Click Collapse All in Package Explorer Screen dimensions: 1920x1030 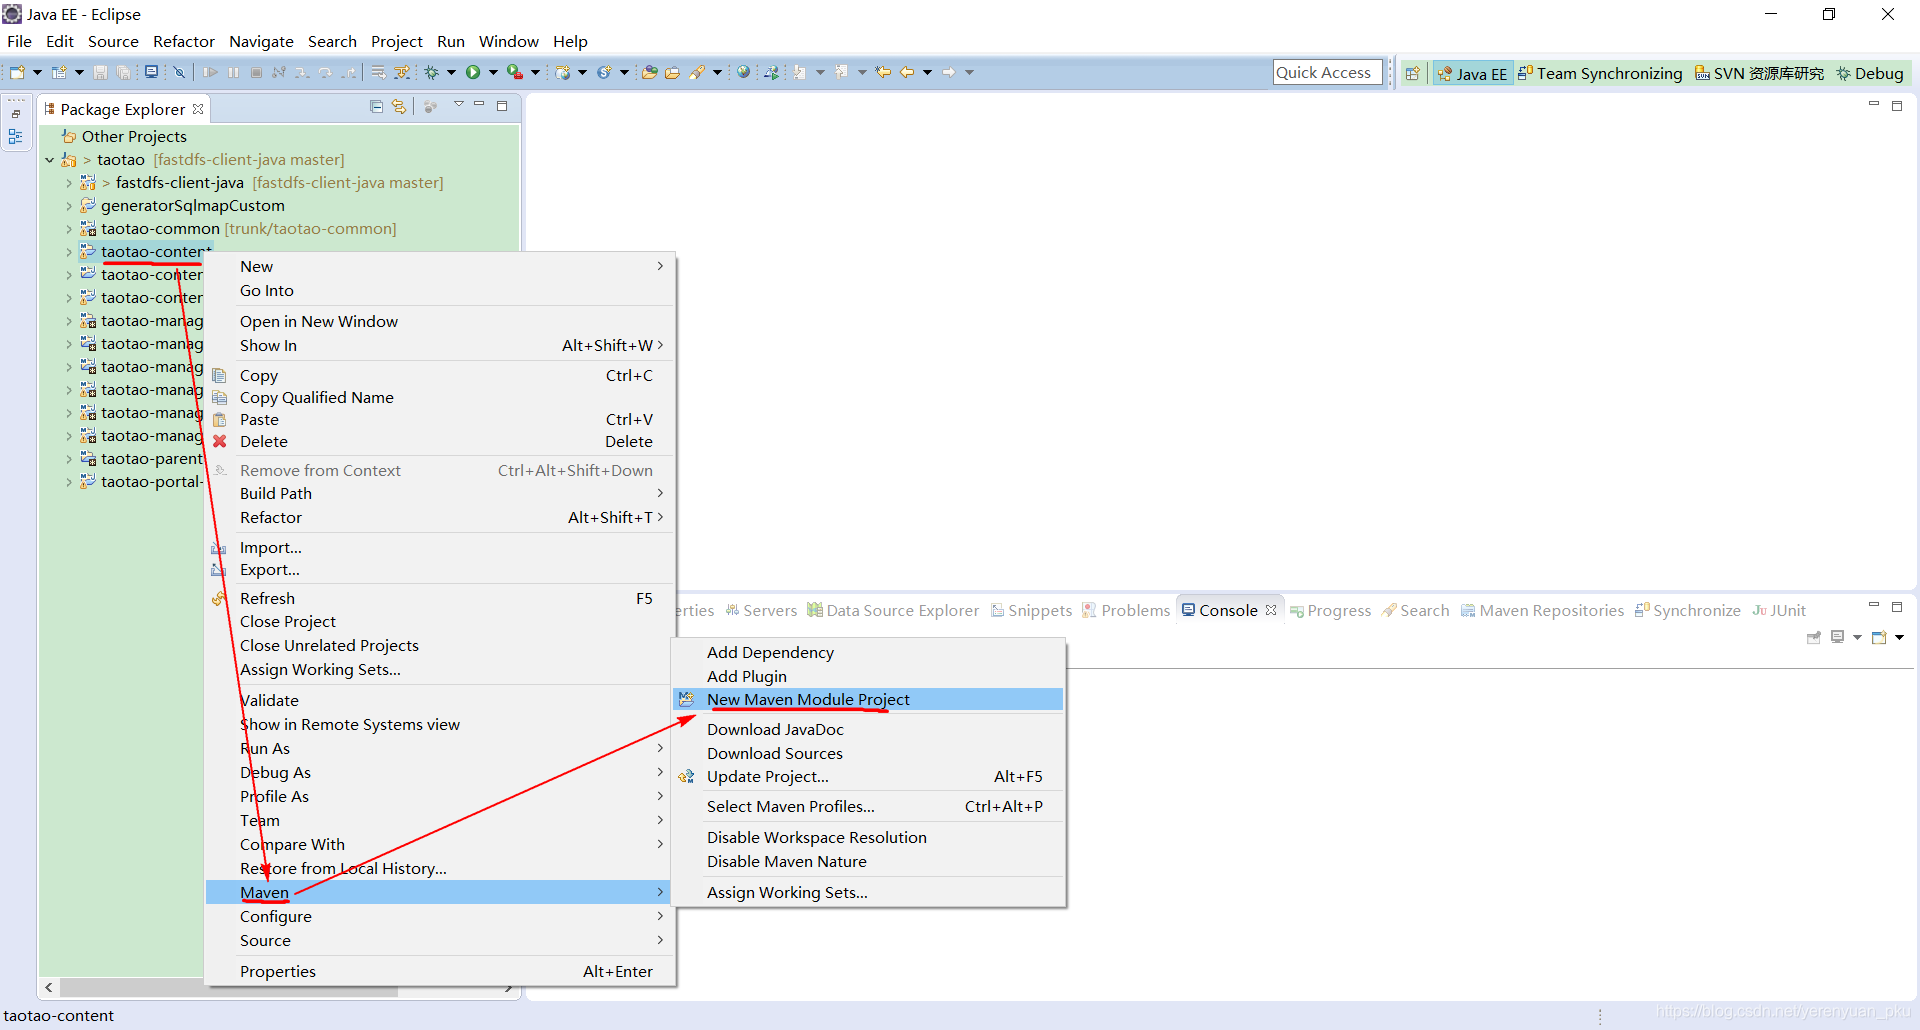pos(376,106)
